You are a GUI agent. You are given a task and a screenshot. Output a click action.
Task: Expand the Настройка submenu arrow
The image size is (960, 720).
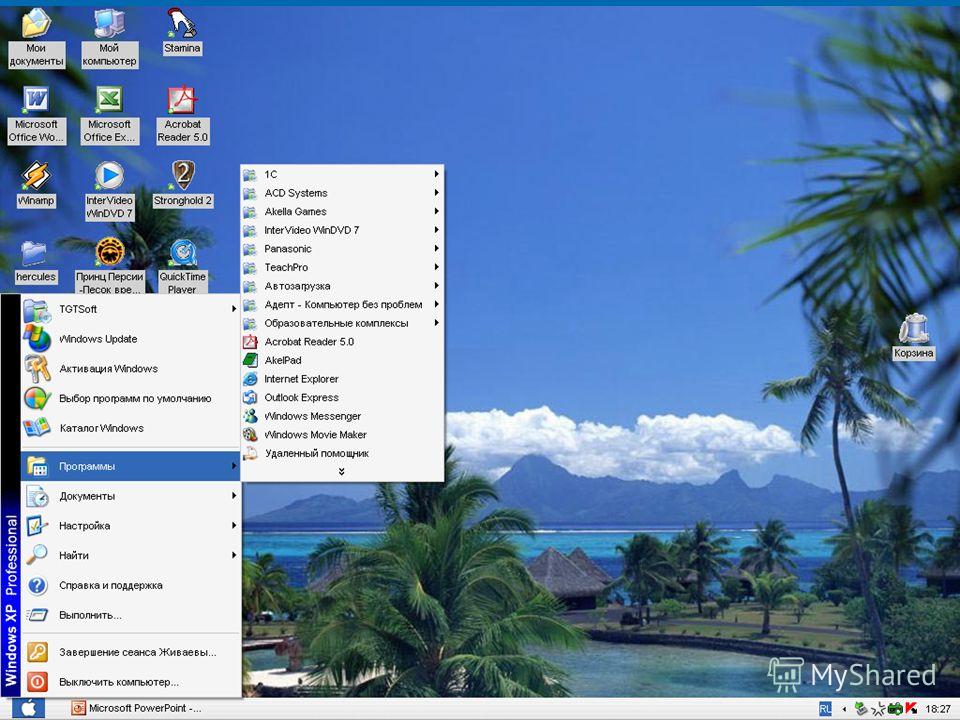(233, 525)
